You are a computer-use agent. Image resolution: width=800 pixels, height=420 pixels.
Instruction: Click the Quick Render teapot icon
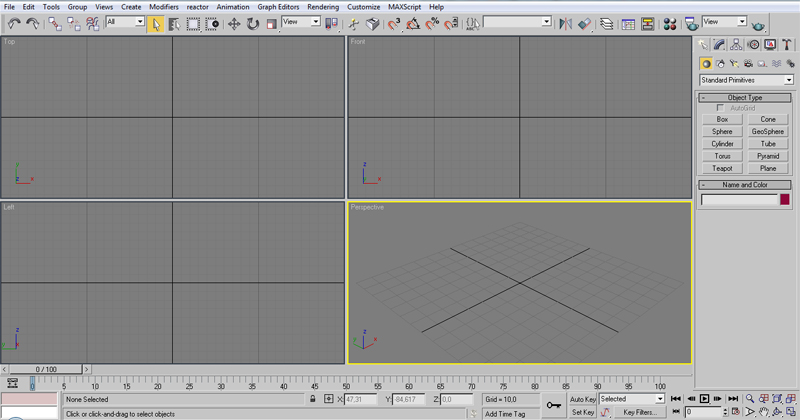tap(758, 26)
